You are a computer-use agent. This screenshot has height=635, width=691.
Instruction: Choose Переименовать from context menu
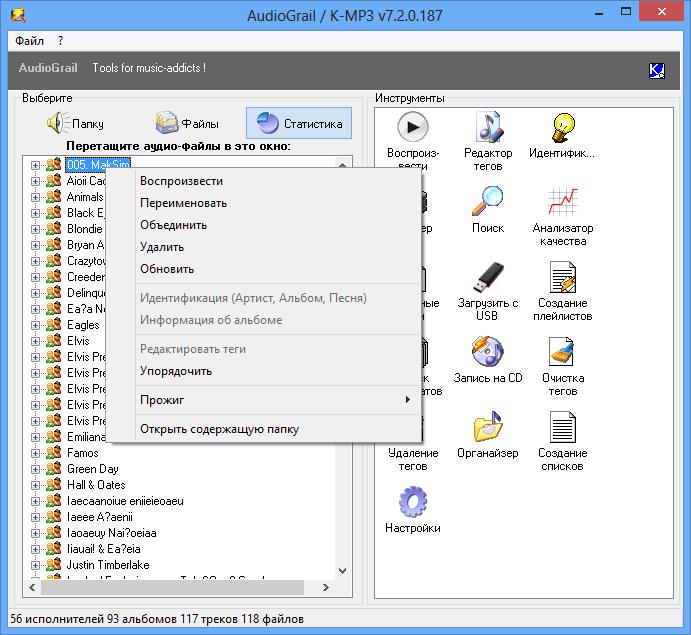pyautogui.click(x=263, y=203)
